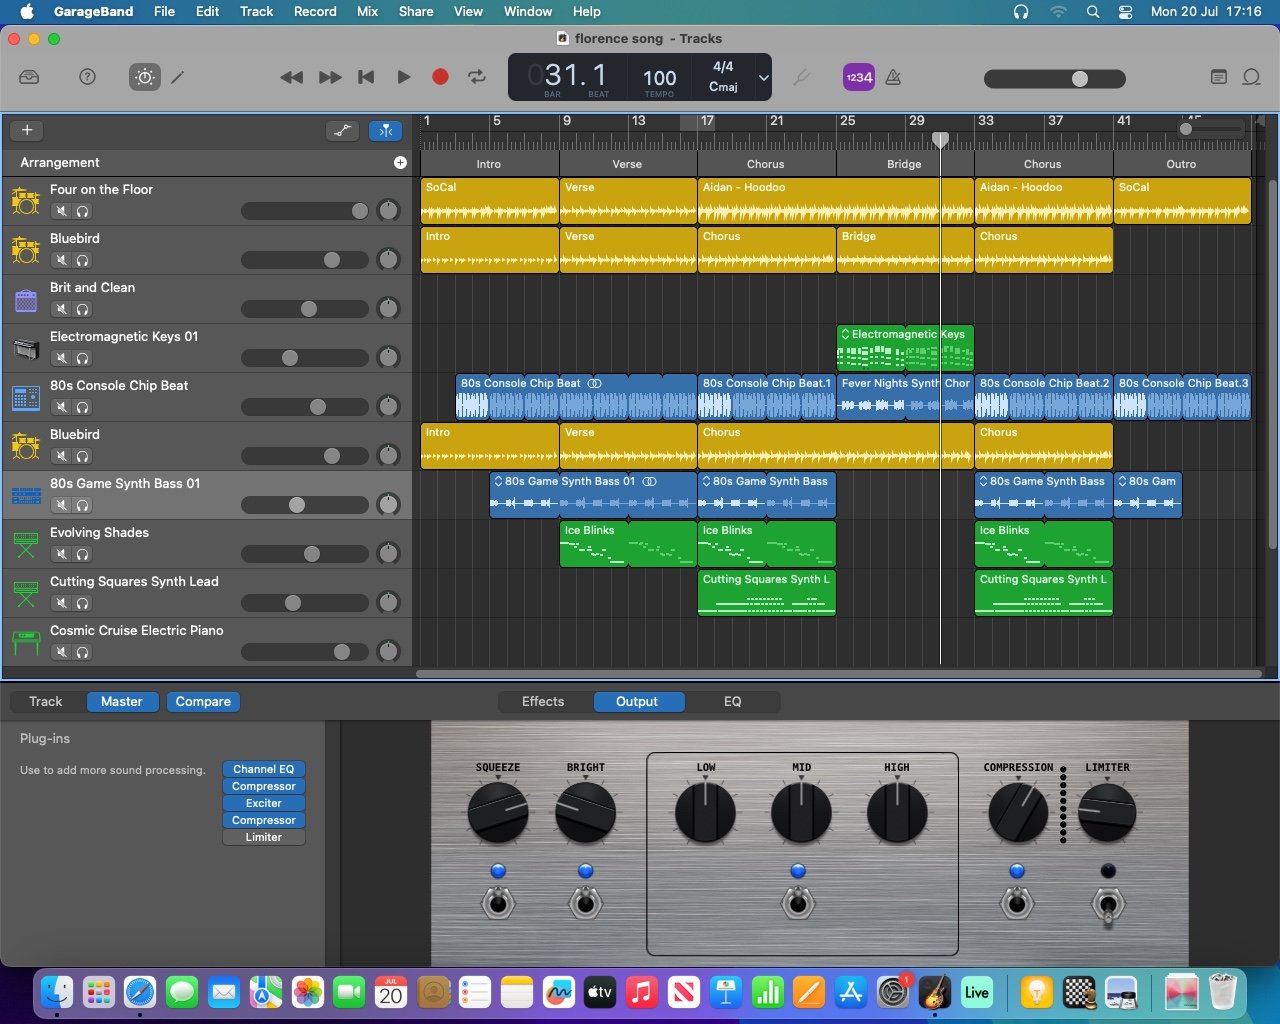Toggle the automation view button
Image resolution: width=1280 pixels, height=1024 pixels.
point(343,130)
